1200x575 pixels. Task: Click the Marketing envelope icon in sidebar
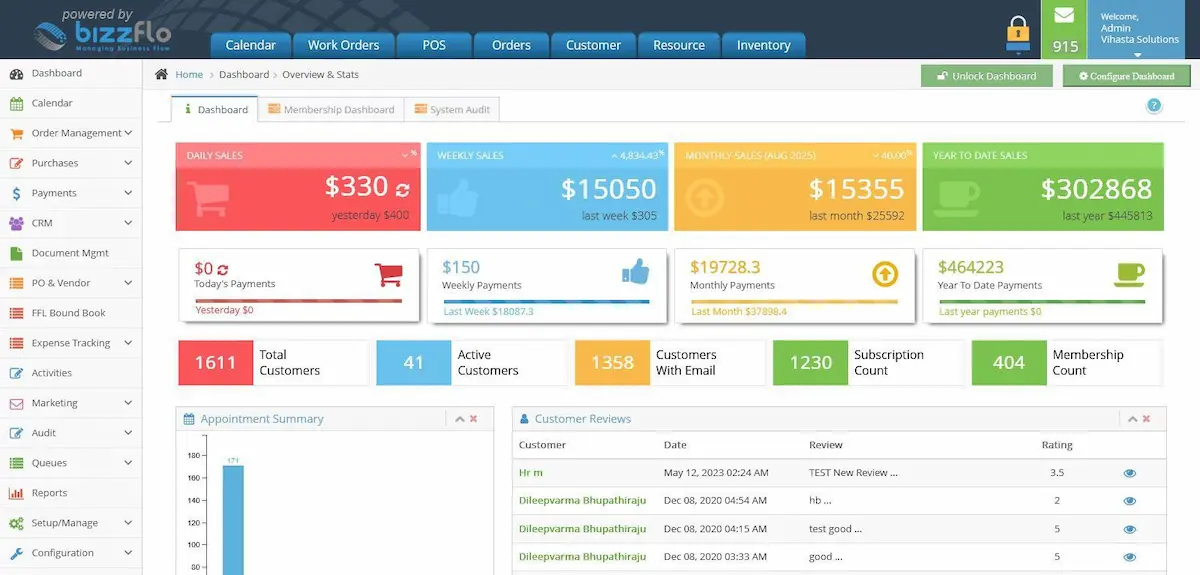[16, 403]
